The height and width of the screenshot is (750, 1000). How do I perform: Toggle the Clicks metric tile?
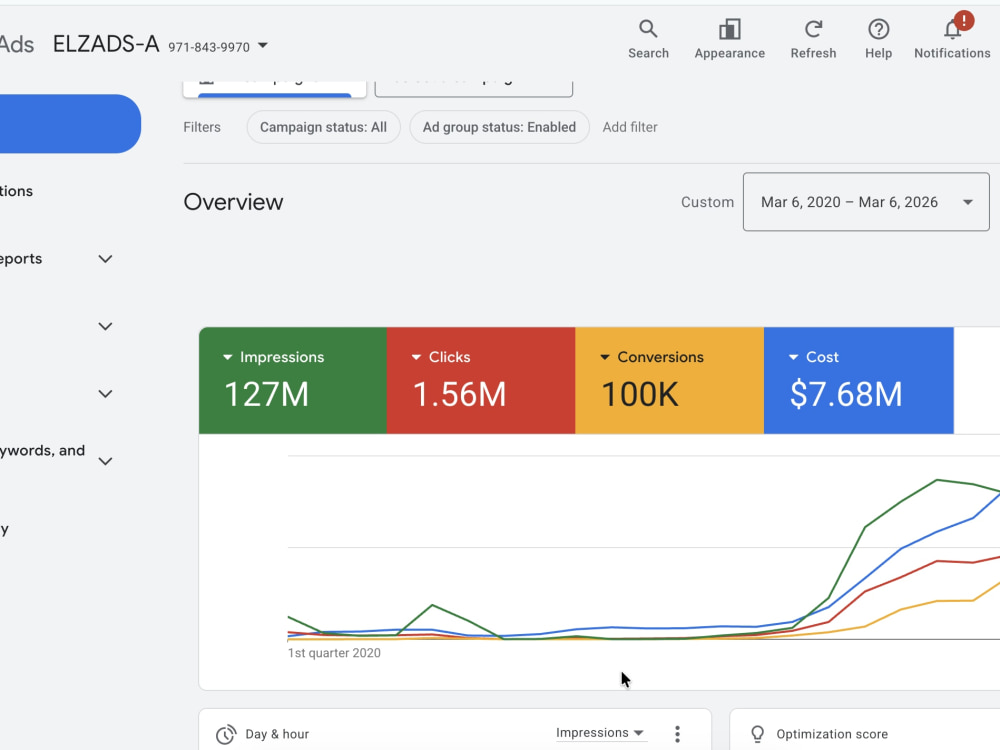tap(481, 381)
